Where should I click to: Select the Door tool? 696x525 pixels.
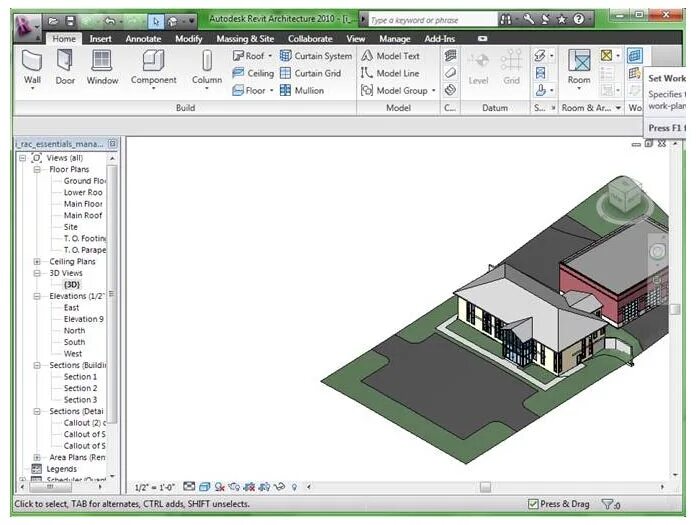coord(65,67)
